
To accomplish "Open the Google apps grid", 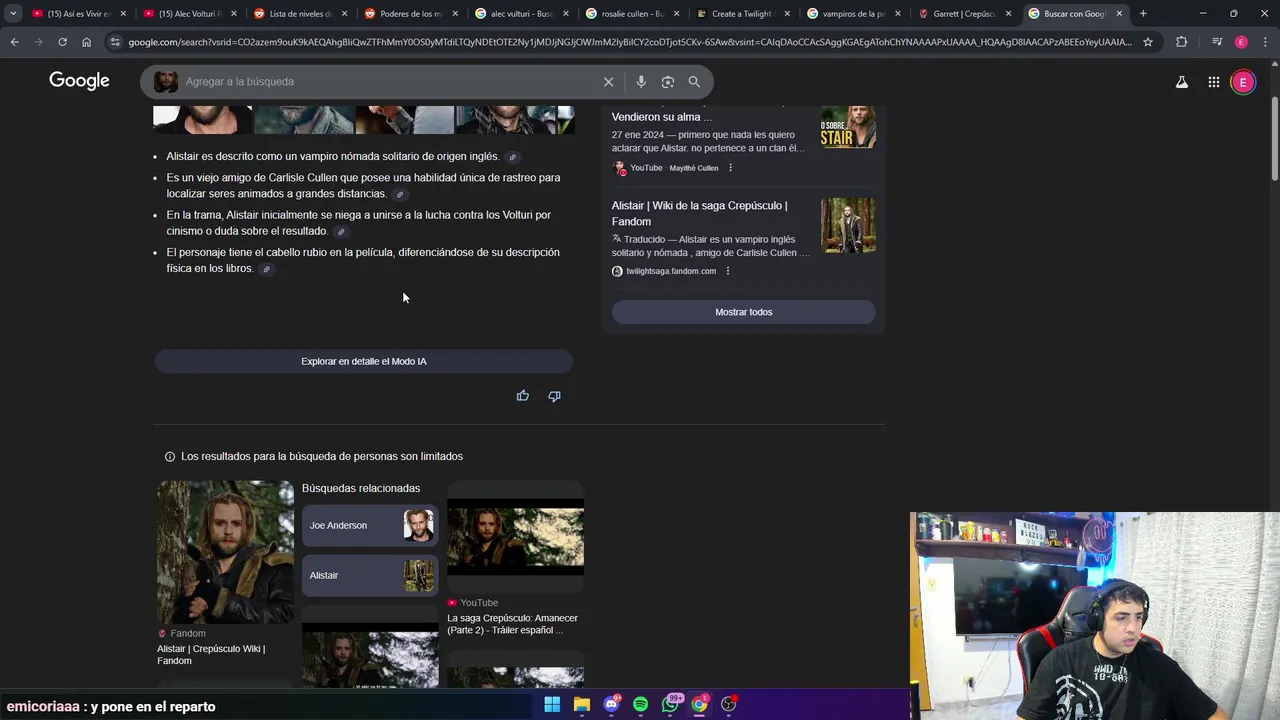I will click(1213, 82).
